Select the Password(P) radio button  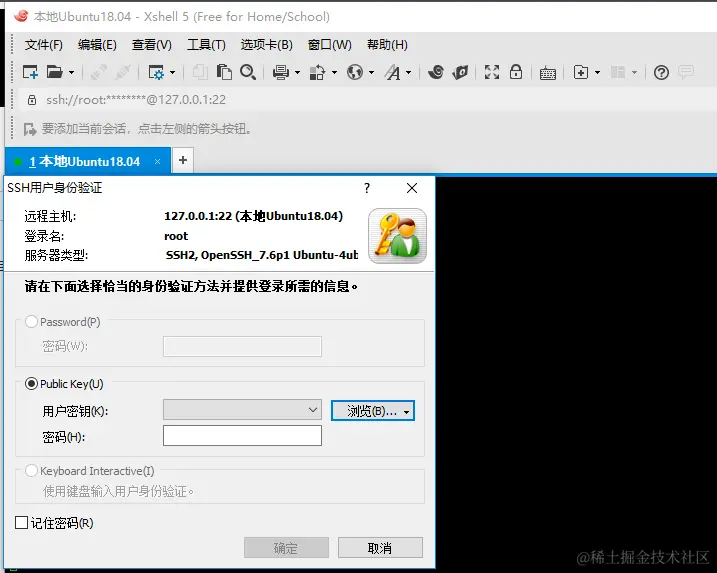[31, 321]
